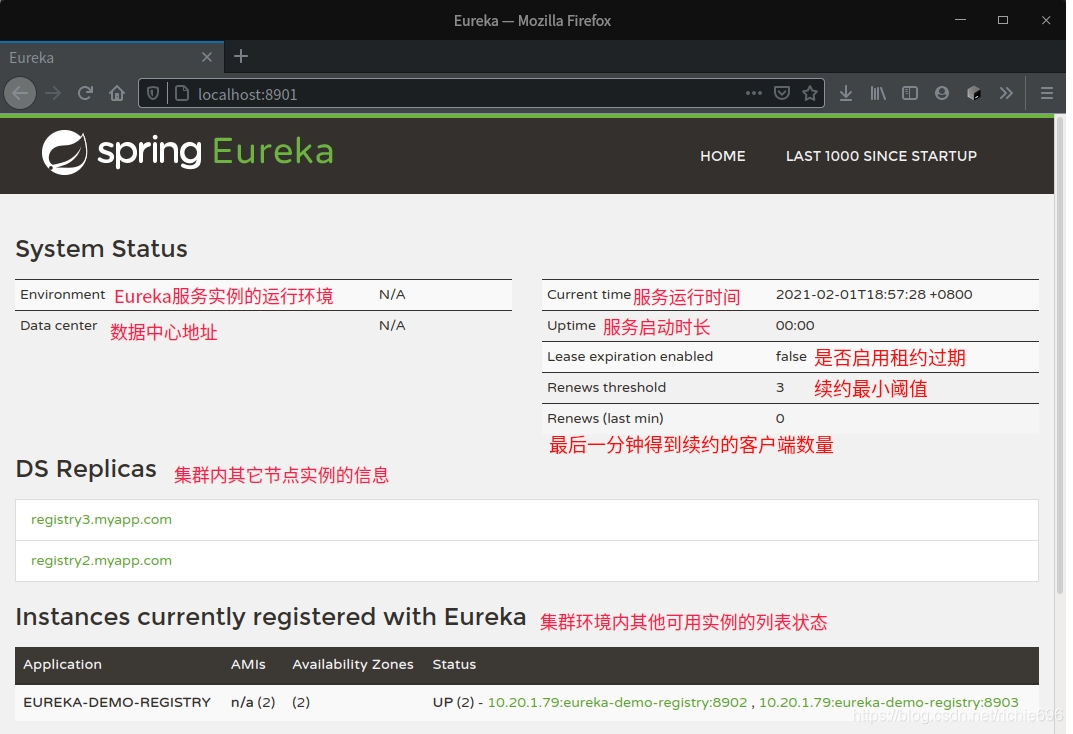Click the Environment row label
The height and width of the screenshot is (734, 1073).
(x=62, y=295)
